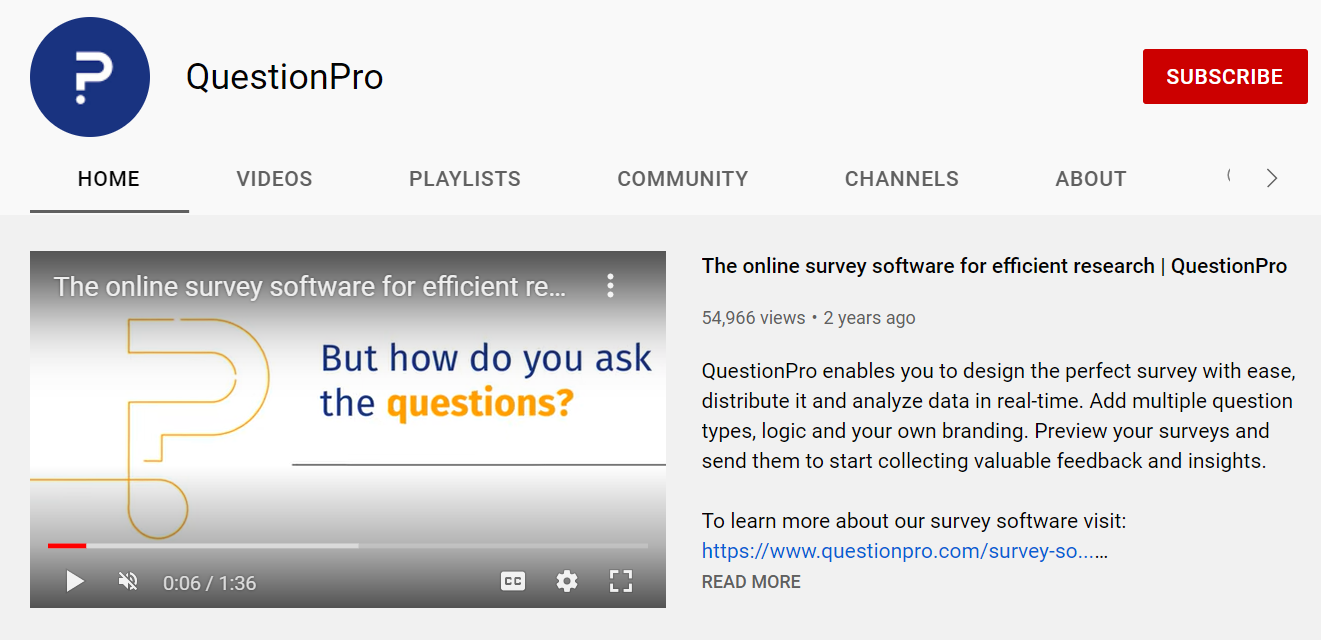Click the video title overlay in the player
This screenshot has width=1321, height=640.
310,287
